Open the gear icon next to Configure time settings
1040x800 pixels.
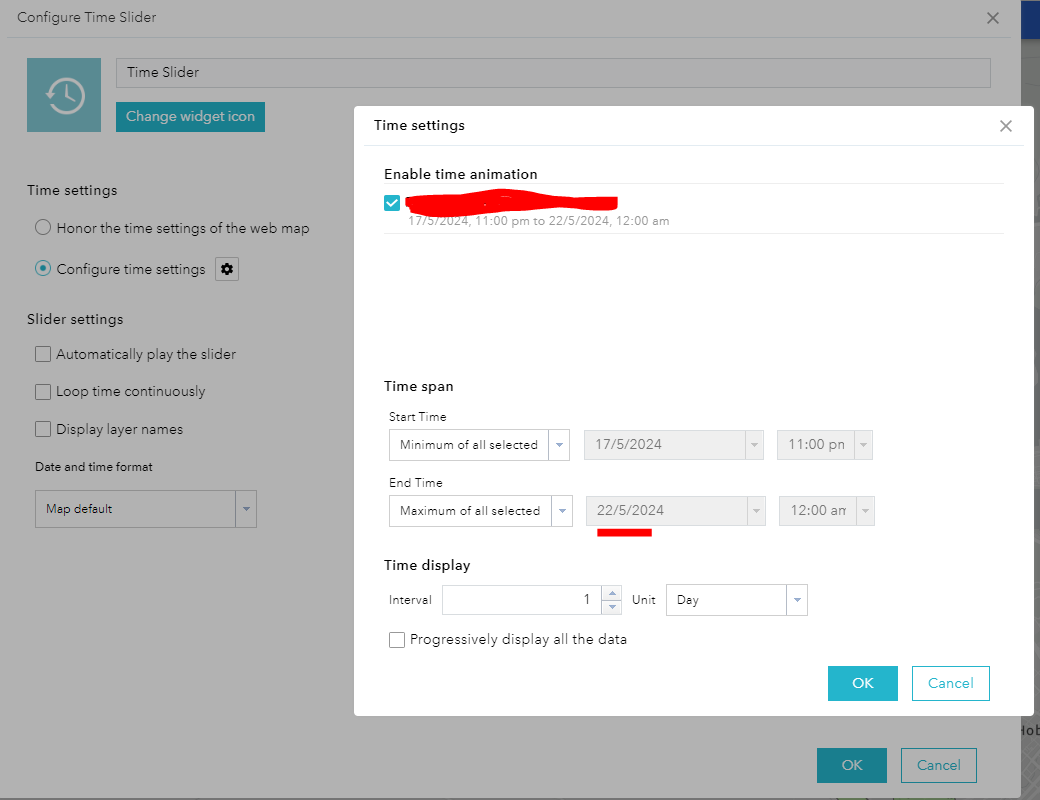coord(226,268)
